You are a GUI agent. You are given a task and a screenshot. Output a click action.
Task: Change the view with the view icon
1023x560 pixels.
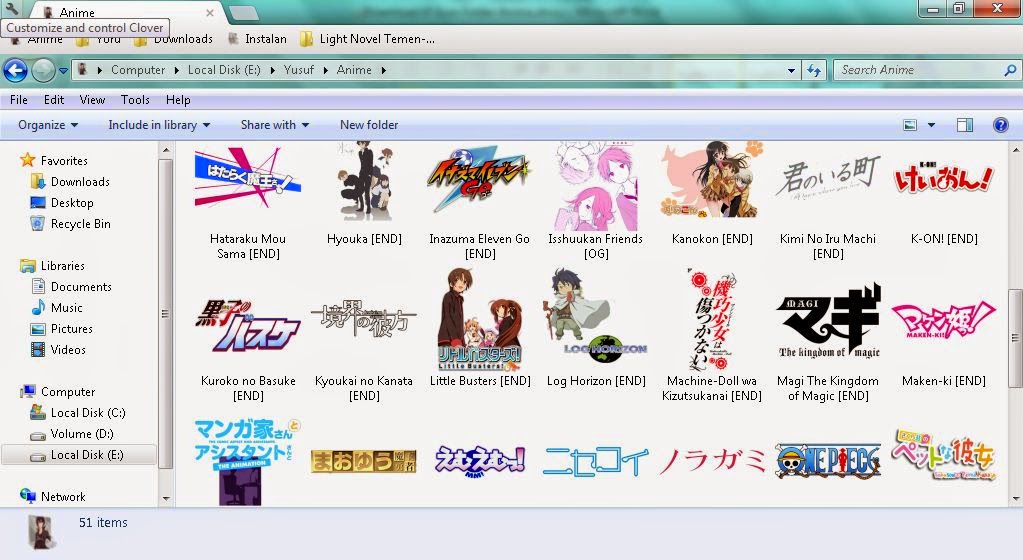[x=910, y=125]
